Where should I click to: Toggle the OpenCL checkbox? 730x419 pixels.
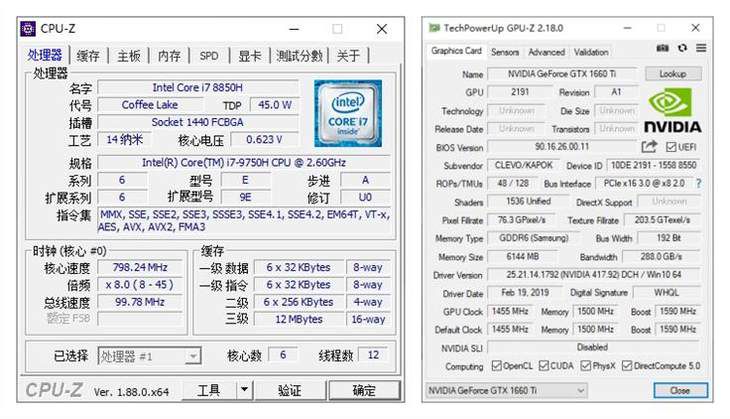click(496, 366)
